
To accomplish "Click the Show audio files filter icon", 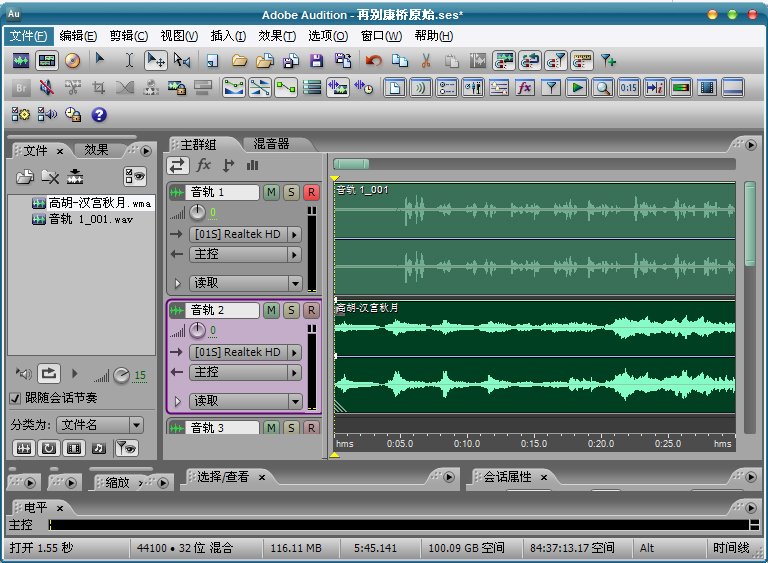I will tap(24, 448).
